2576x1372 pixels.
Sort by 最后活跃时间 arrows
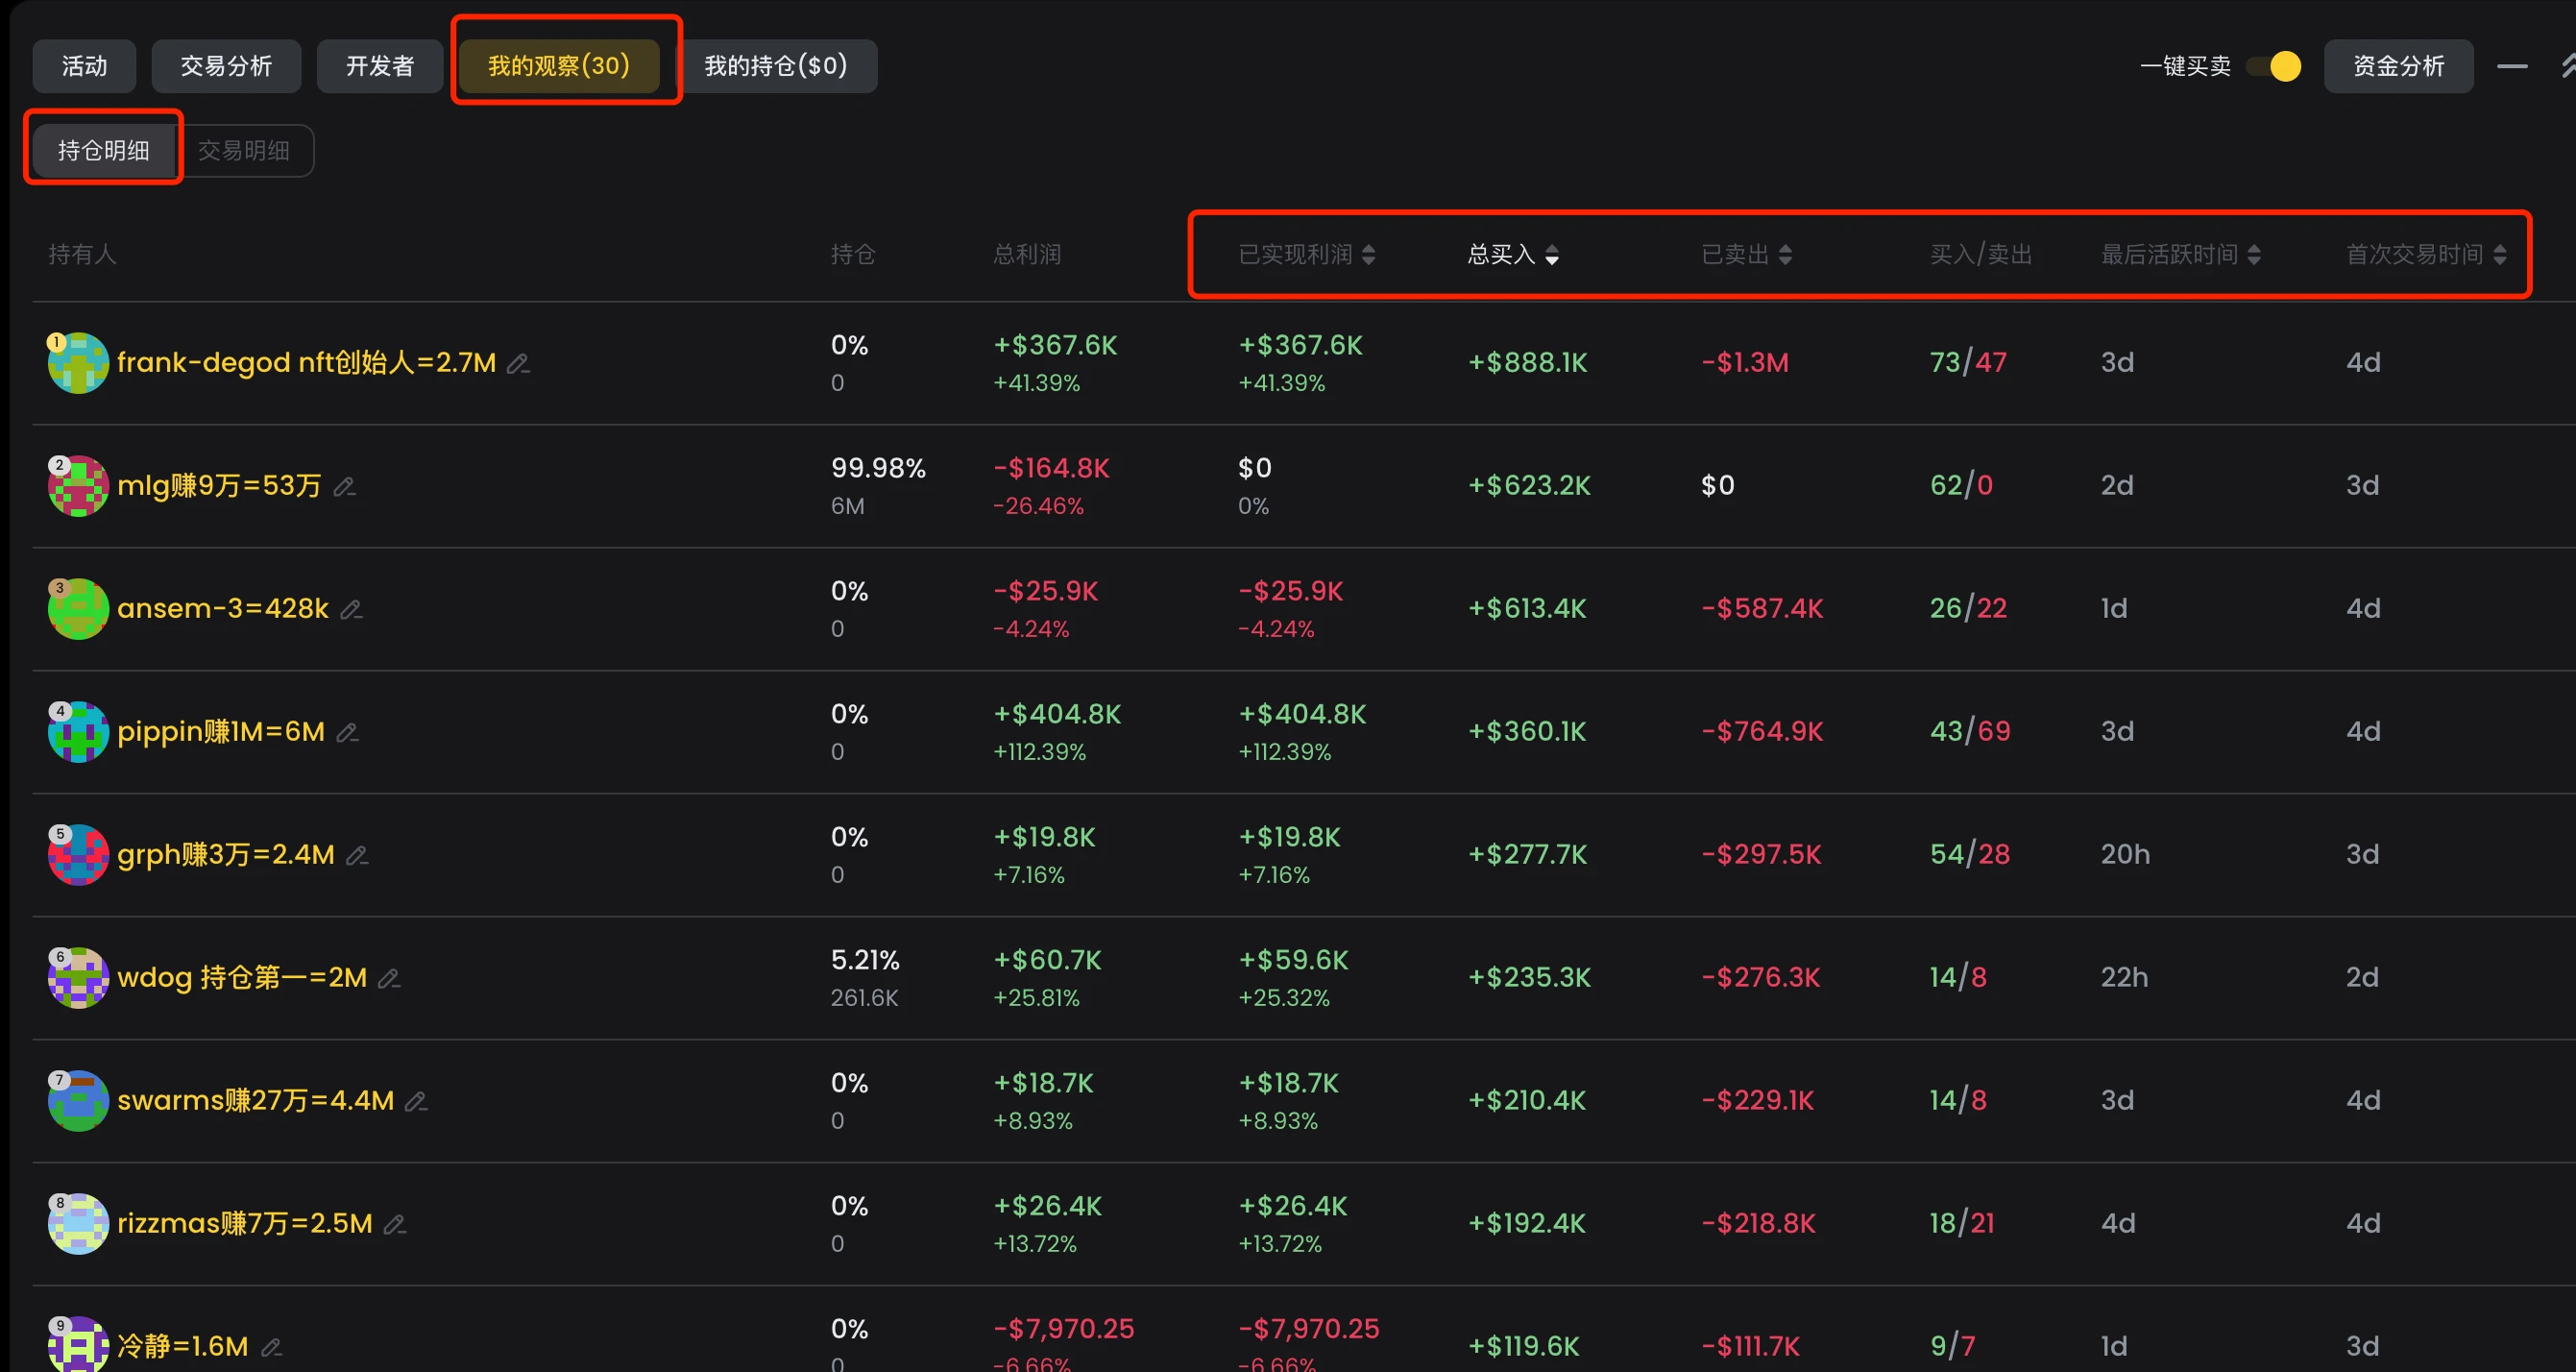[2254, 255]
